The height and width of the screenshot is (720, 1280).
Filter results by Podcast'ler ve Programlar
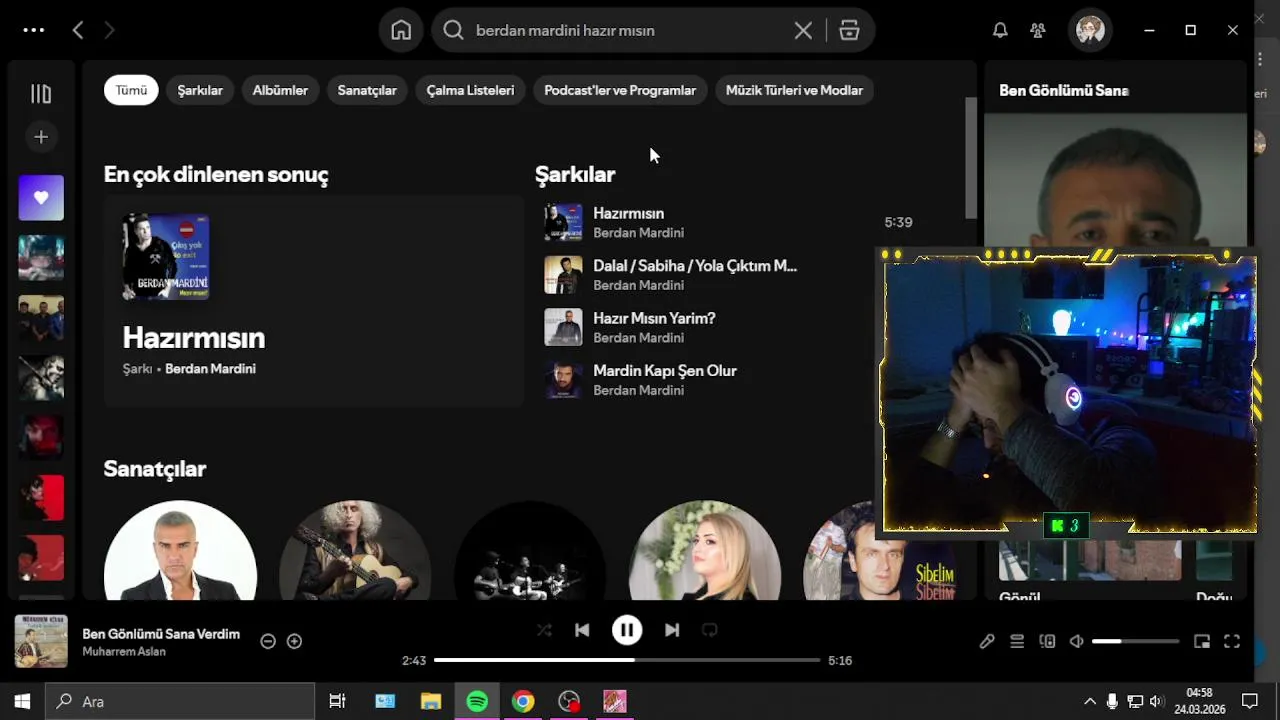[620, 90]
